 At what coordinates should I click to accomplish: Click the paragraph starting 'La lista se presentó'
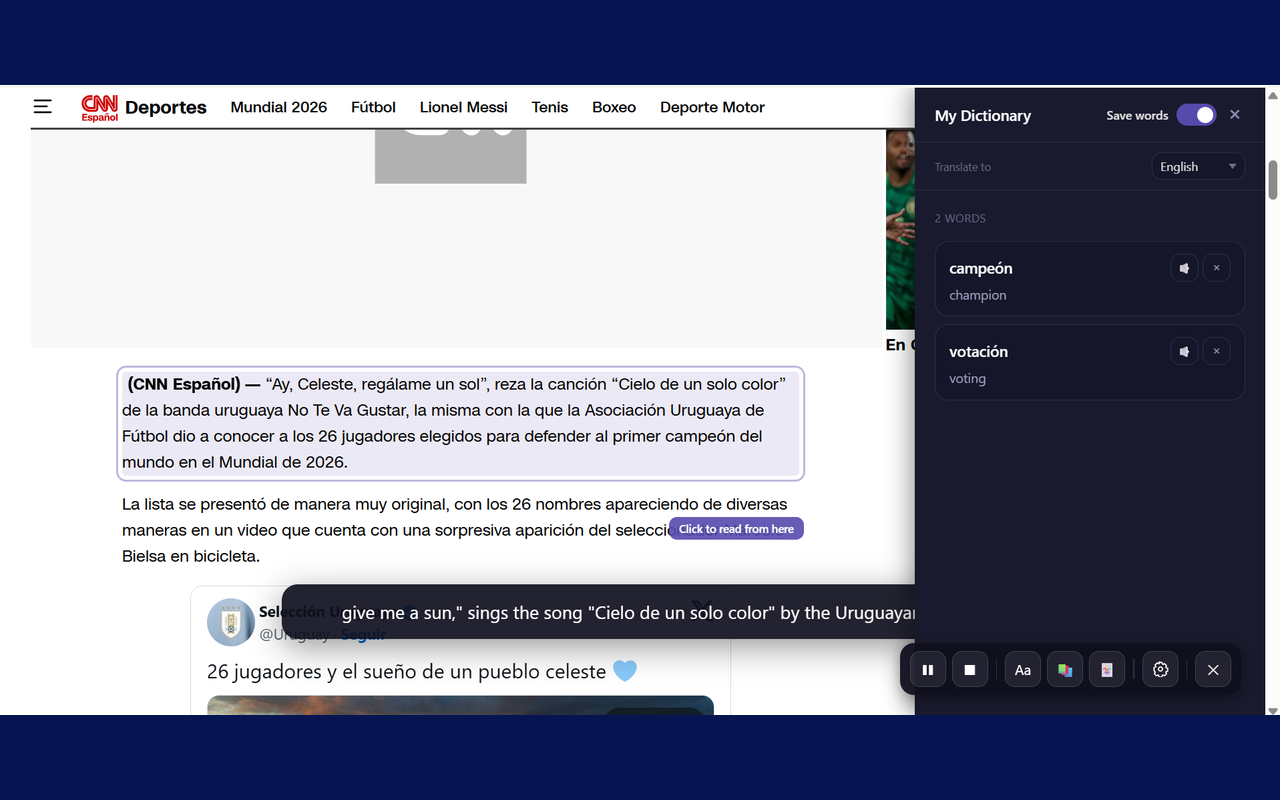[x=455, y=530]
